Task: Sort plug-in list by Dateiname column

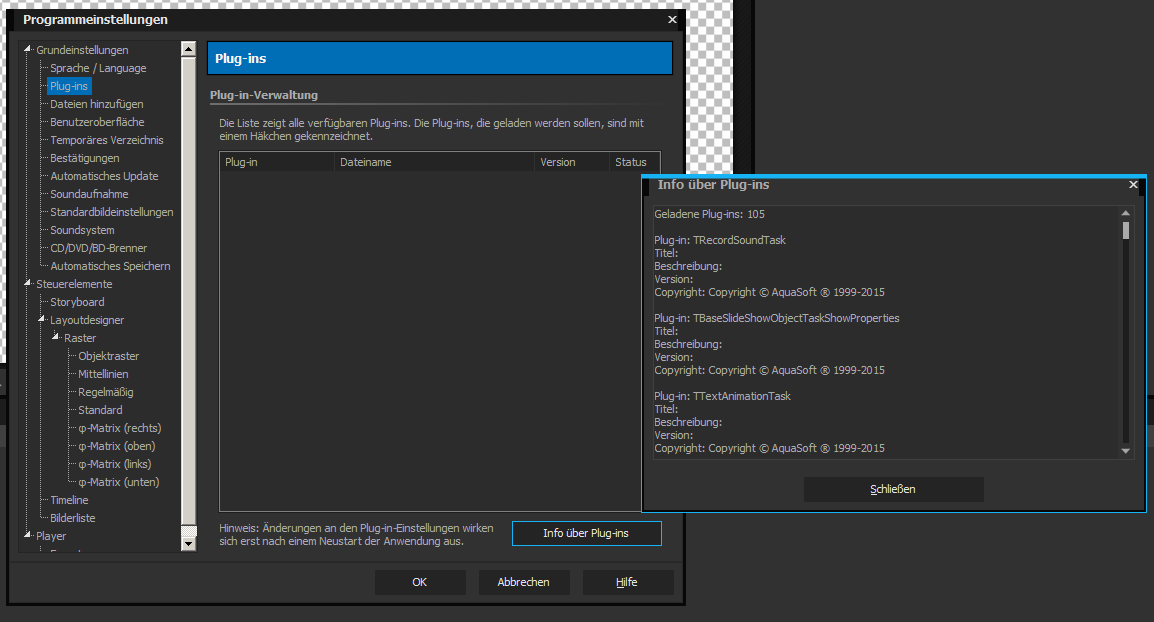Action: [x=433, y=162]
